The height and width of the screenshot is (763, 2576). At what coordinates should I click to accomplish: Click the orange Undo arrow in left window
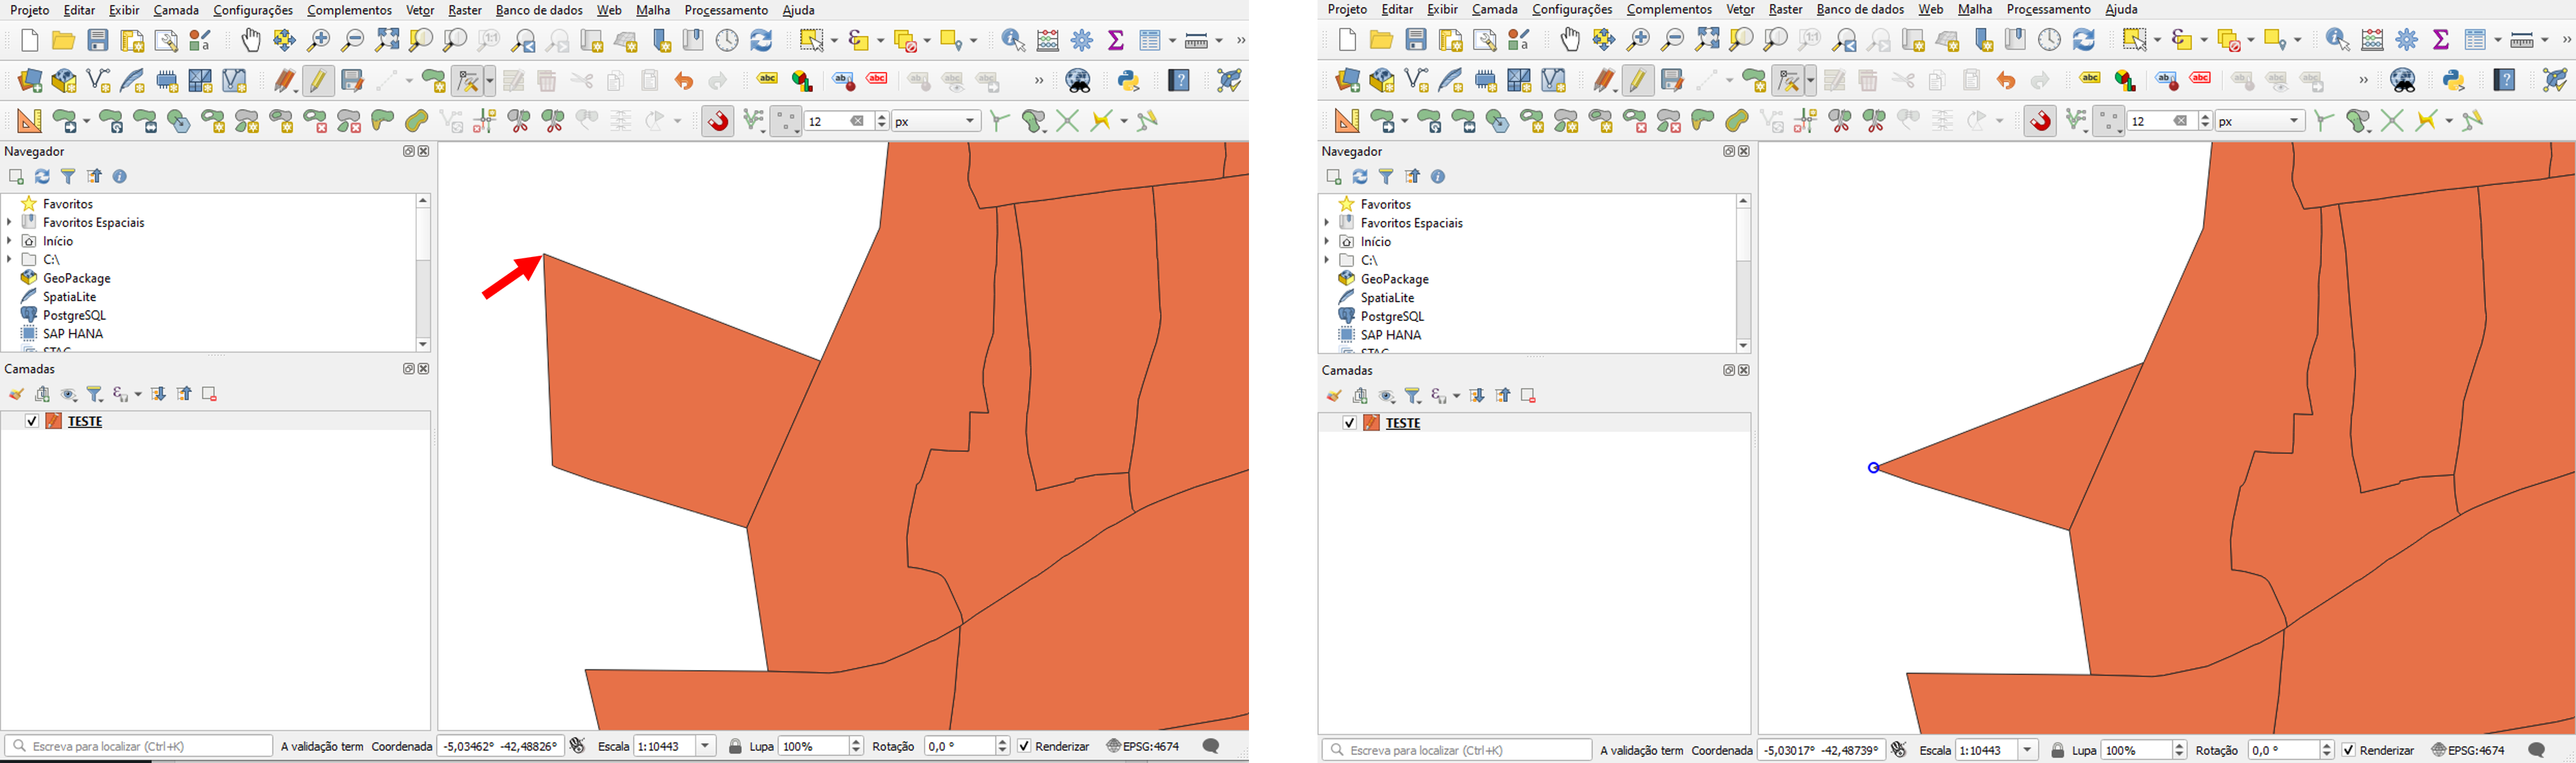click(684, 81)
